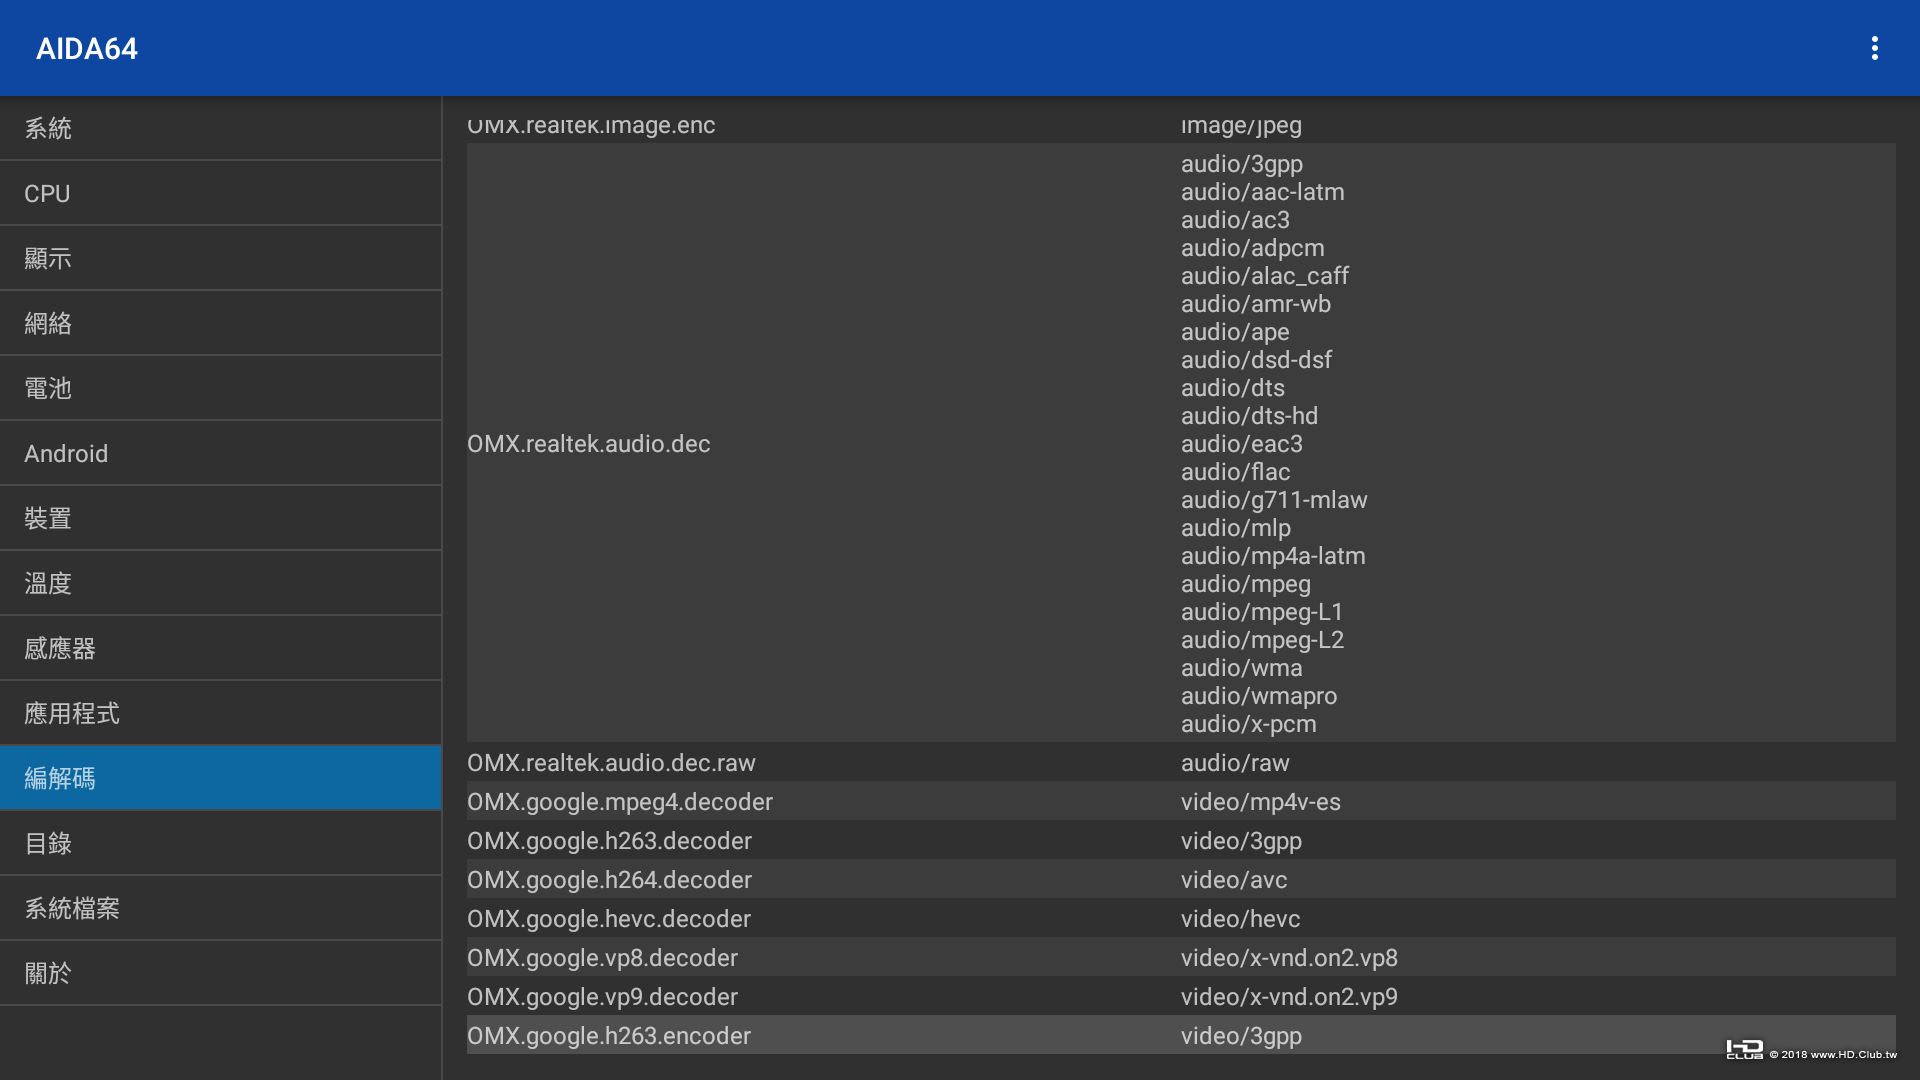Select 應用程式 in the sidebar
The image size is (1920, 1080).
click(220, 713)
